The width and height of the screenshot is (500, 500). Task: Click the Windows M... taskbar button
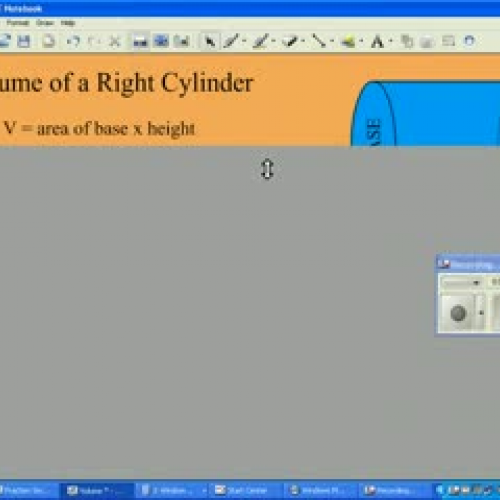coord(321,490)
